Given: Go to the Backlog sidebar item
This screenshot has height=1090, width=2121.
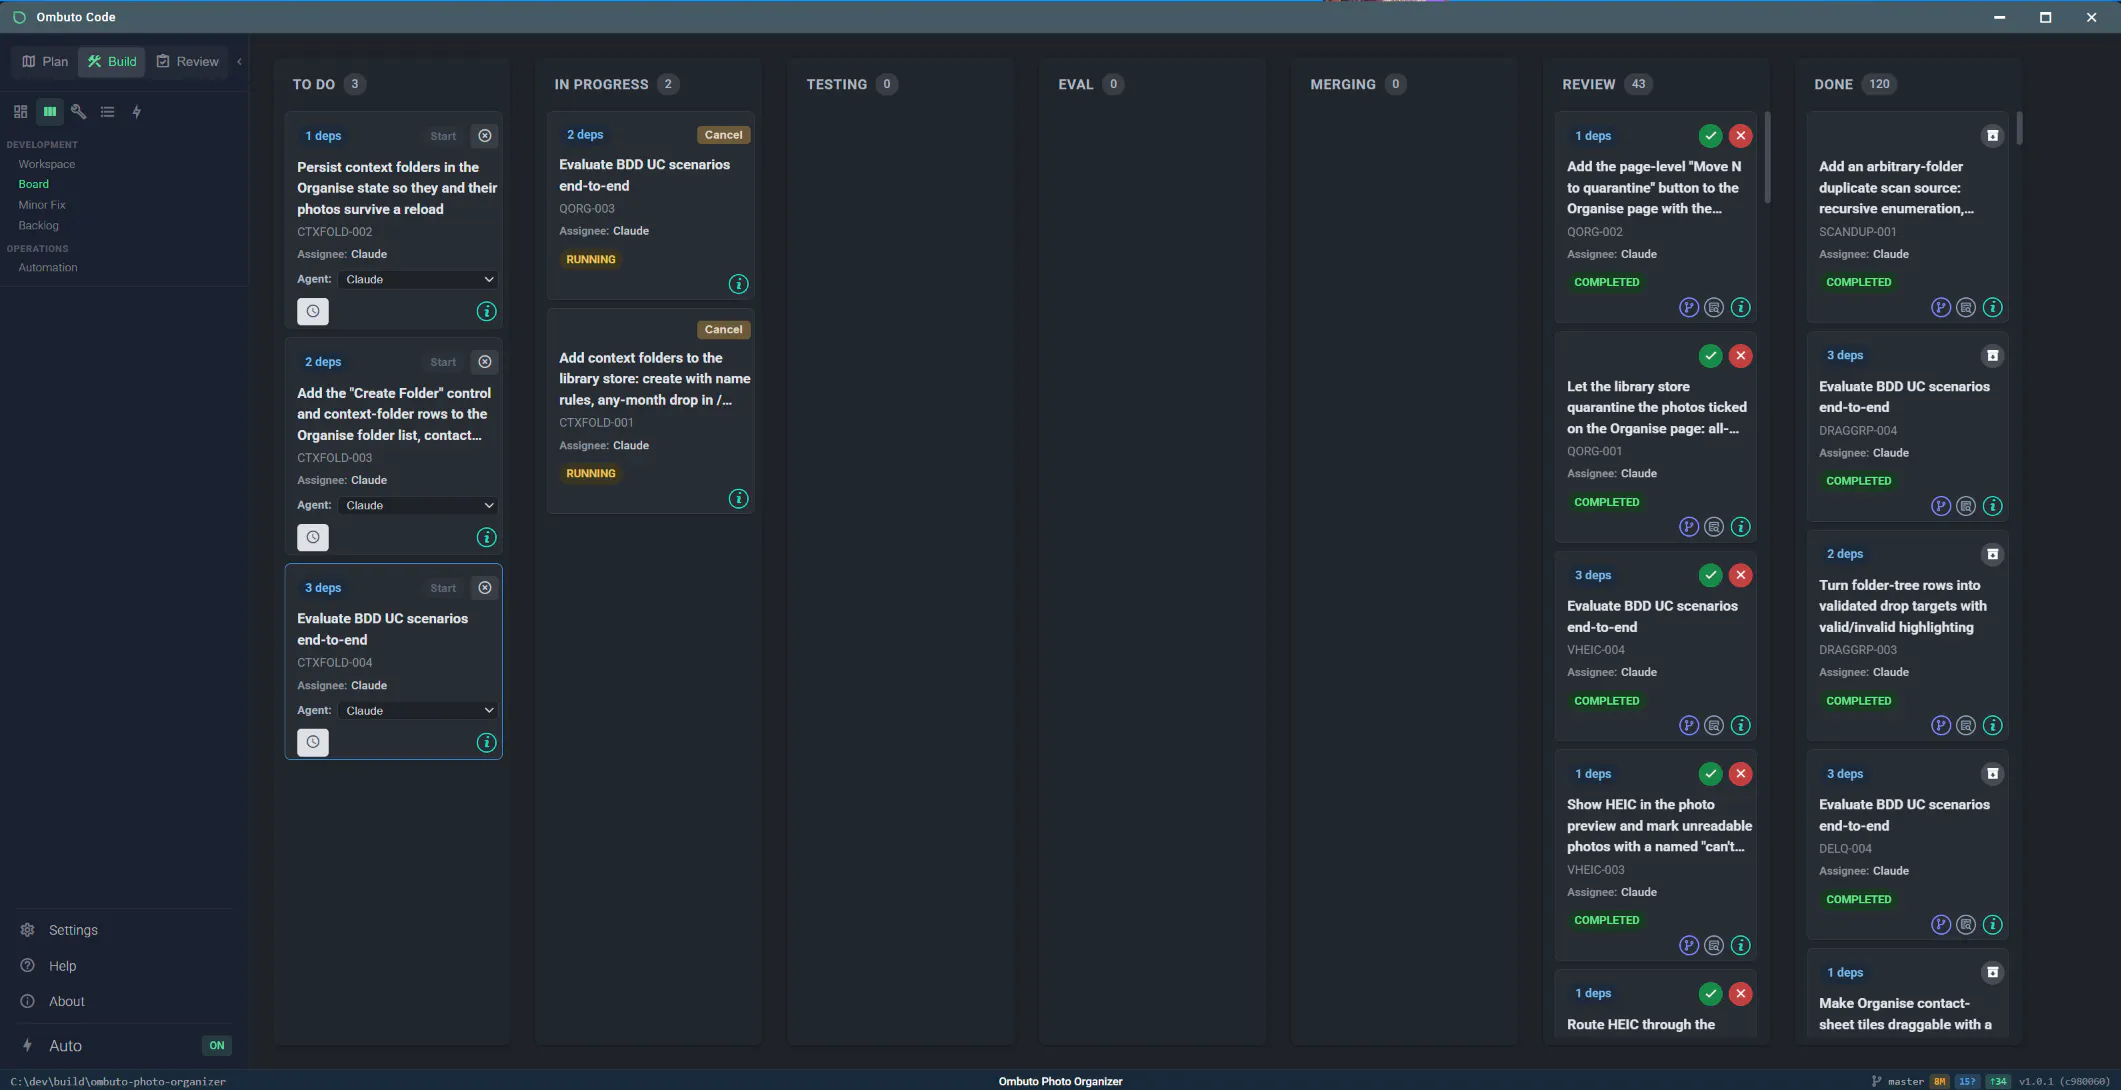Looking at the screenshot, I should (x=38, y=226).
